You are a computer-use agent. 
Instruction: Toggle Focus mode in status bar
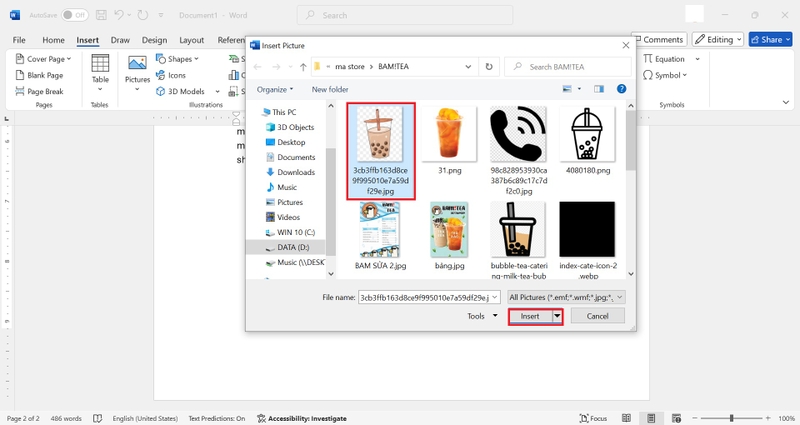click(593, 418)
